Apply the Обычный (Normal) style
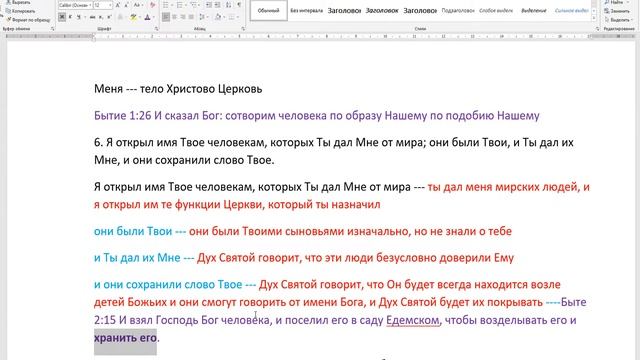Viewport: 640px width, 360px height. click(x=268, y=11)
